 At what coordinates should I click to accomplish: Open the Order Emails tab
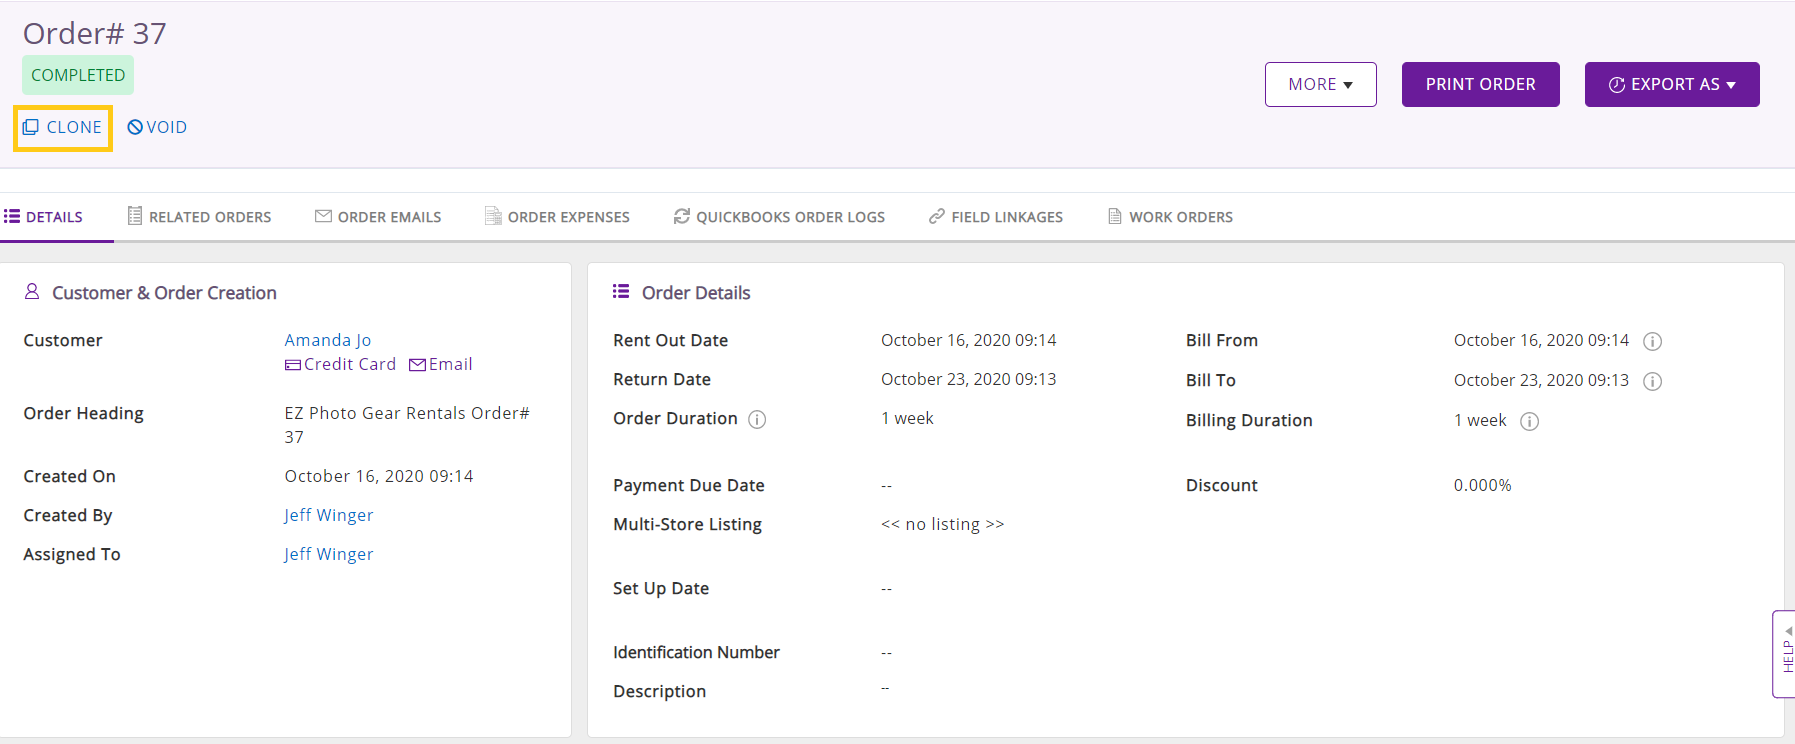pyautogui.click(x=378, y=217)
